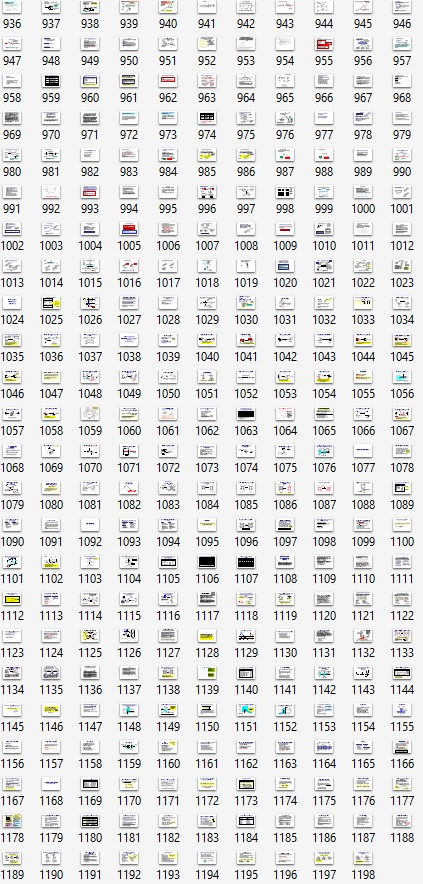
Task: Select slide thumbnail 1128
Action: (x=207, y=635)
